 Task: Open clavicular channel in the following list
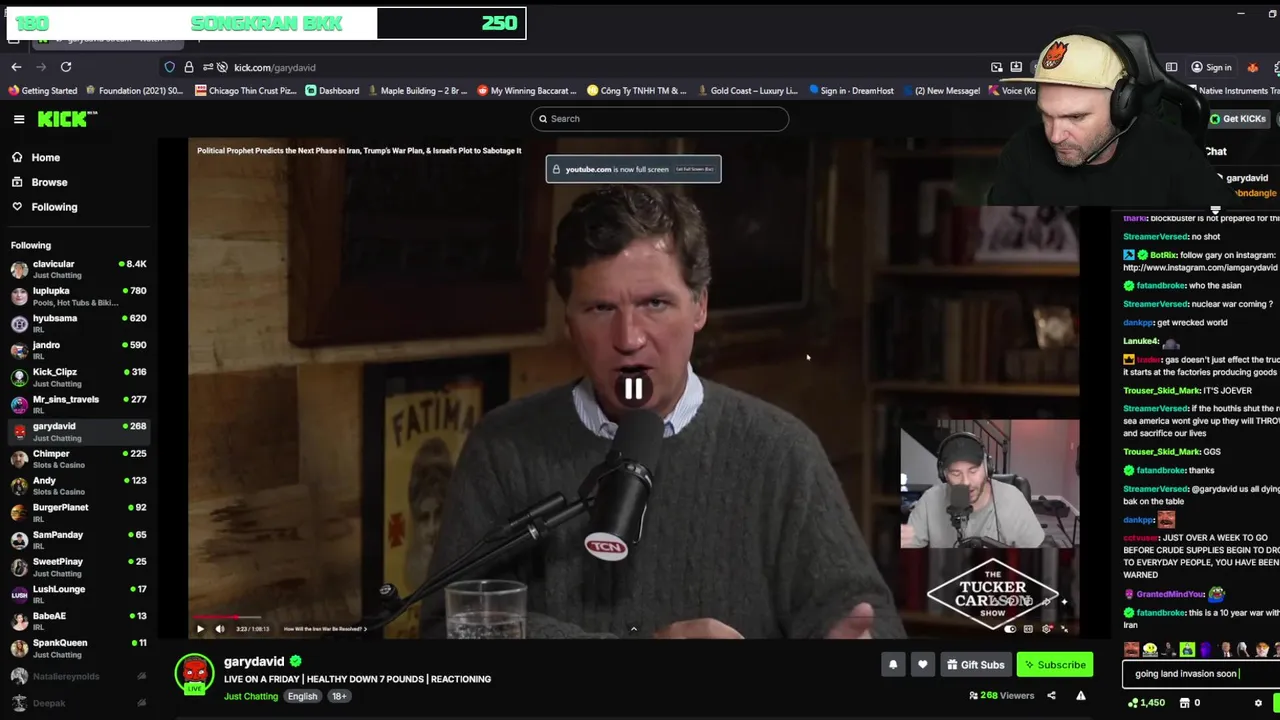pyautogui.click(x=78, y=269)
